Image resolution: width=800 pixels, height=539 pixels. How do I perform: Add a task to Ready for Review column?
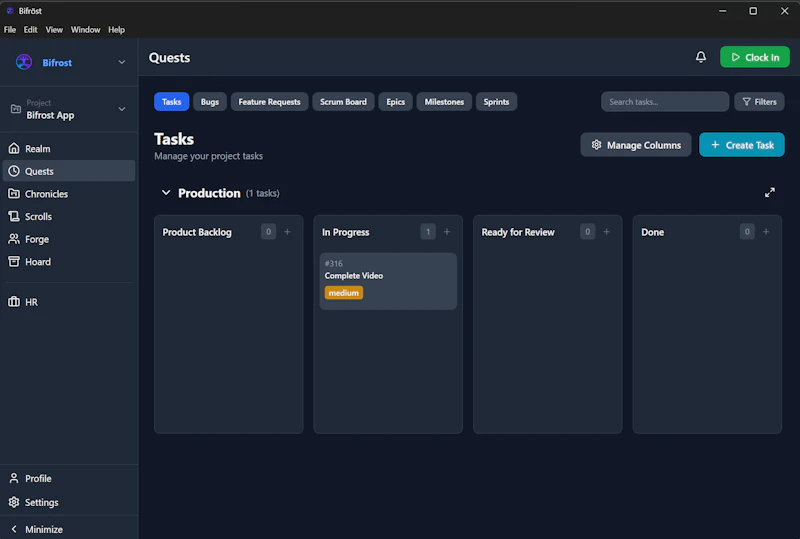click(x=607, y=232)
